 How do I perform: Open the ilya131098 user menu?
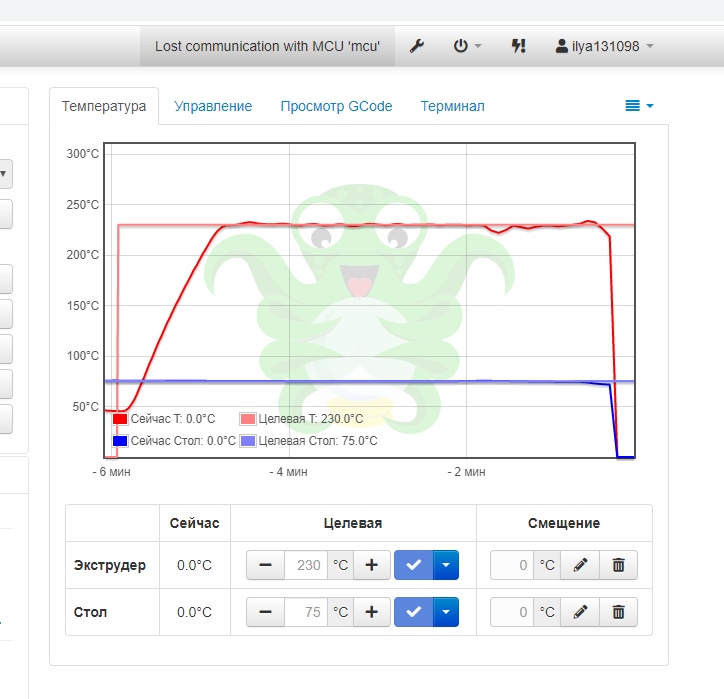(604, 46)
